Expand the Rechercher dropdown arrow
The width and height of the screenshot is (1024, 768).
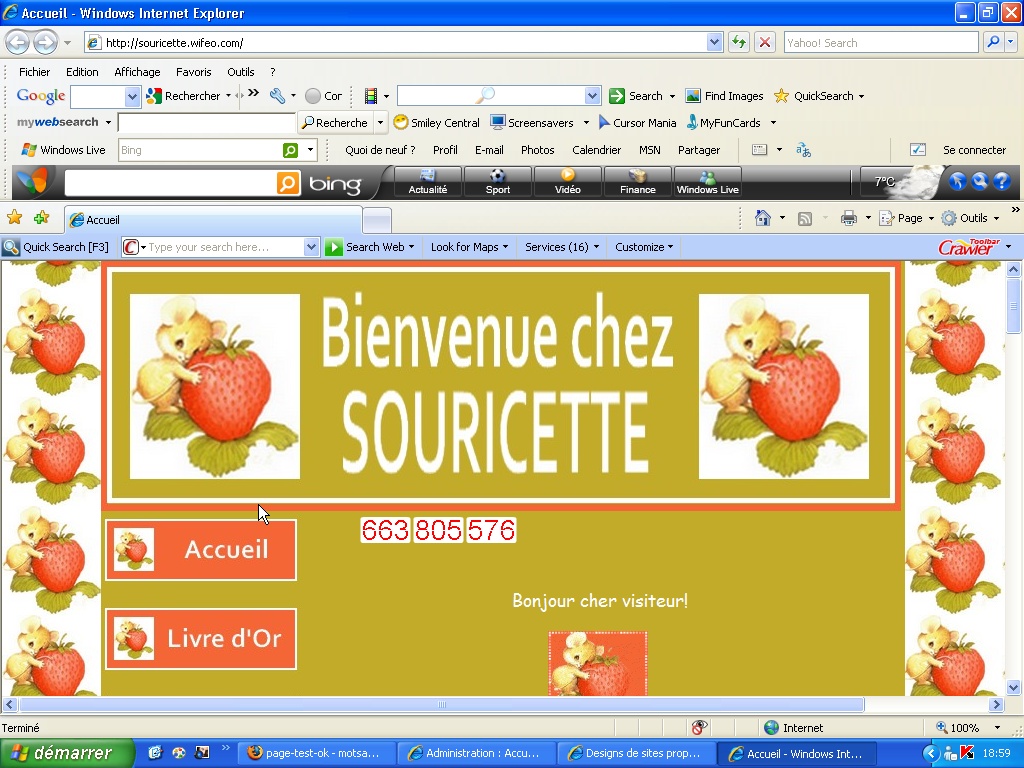click(x=228, y=96)
